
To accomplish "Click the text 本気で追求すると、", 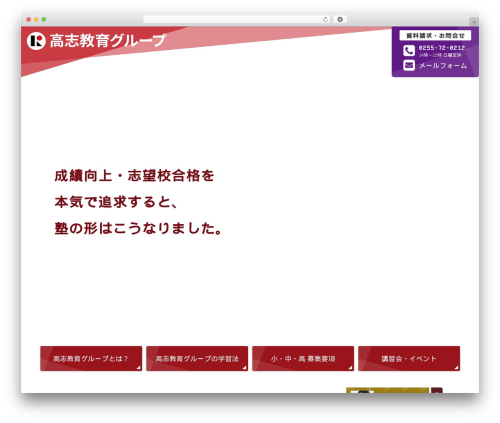I will [x=116, y=202].
